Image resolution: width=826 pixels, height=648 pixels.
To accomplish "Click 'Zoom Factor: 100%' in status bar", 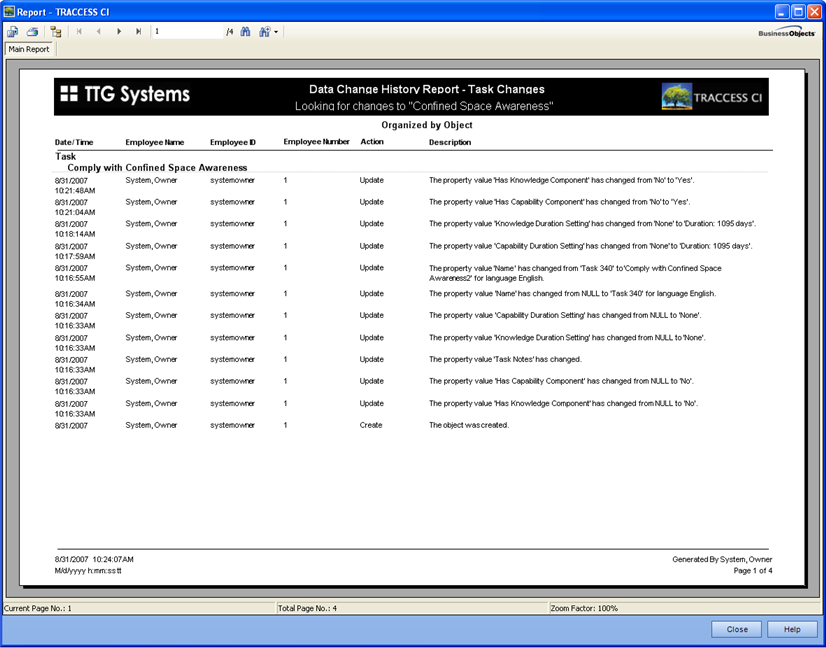I will pyautogui.click(x=584, y=608).
